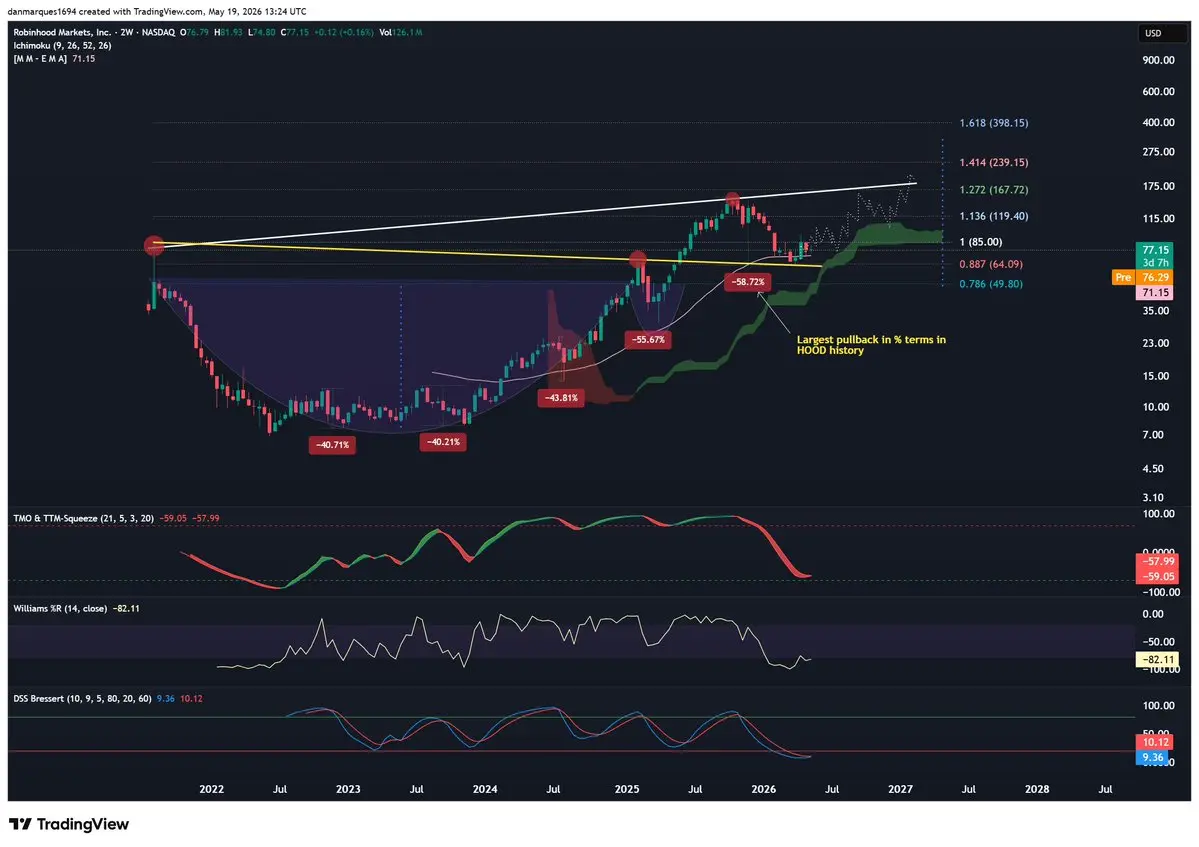1199x847 pixels.
Task: Click the 0.887 (64.09) Fibonacci level label
Action: click(991, 264)
